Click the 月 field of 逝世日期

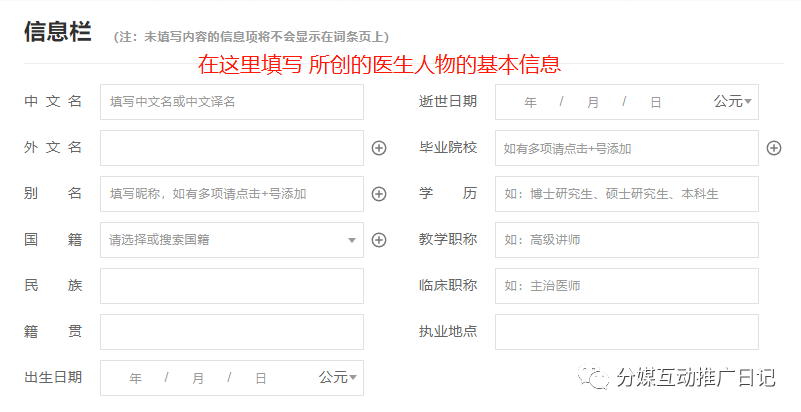593,103
